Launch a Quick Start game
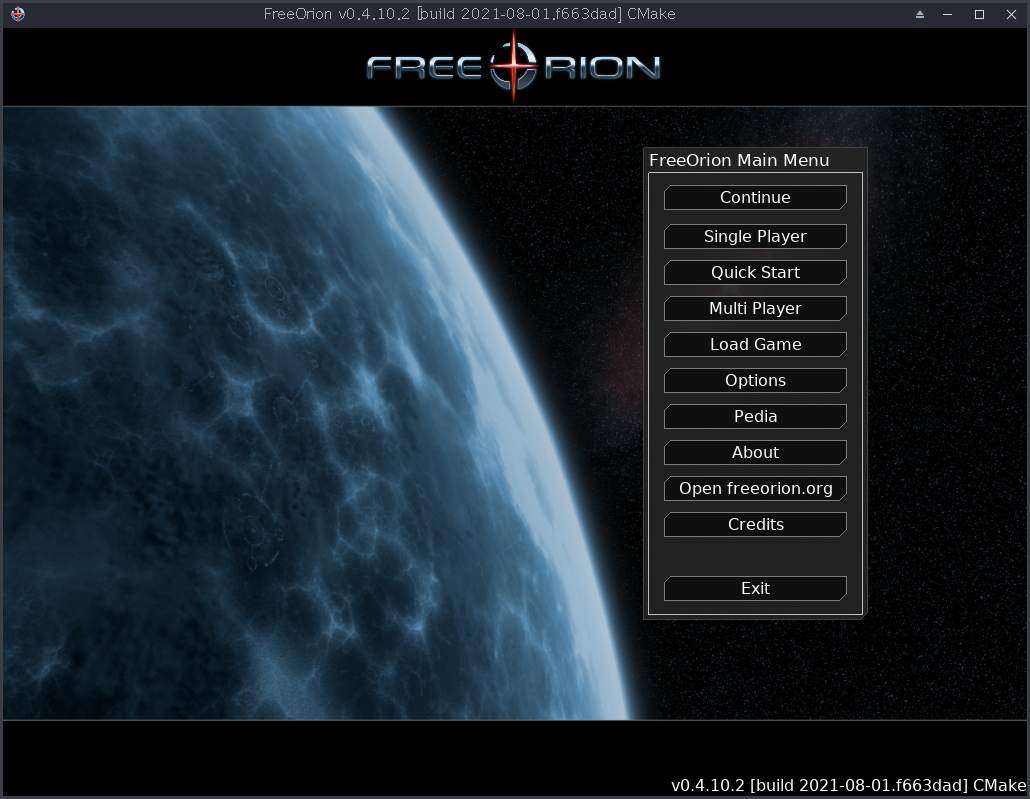The image size is (1030, 799). click(755, 273)
